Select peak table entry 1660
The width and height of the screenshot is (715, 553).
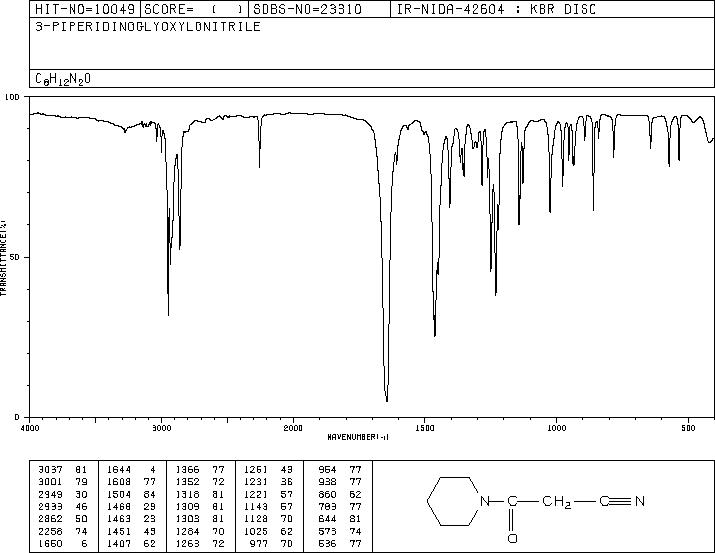pyautogui.click(x=63, y=544)
